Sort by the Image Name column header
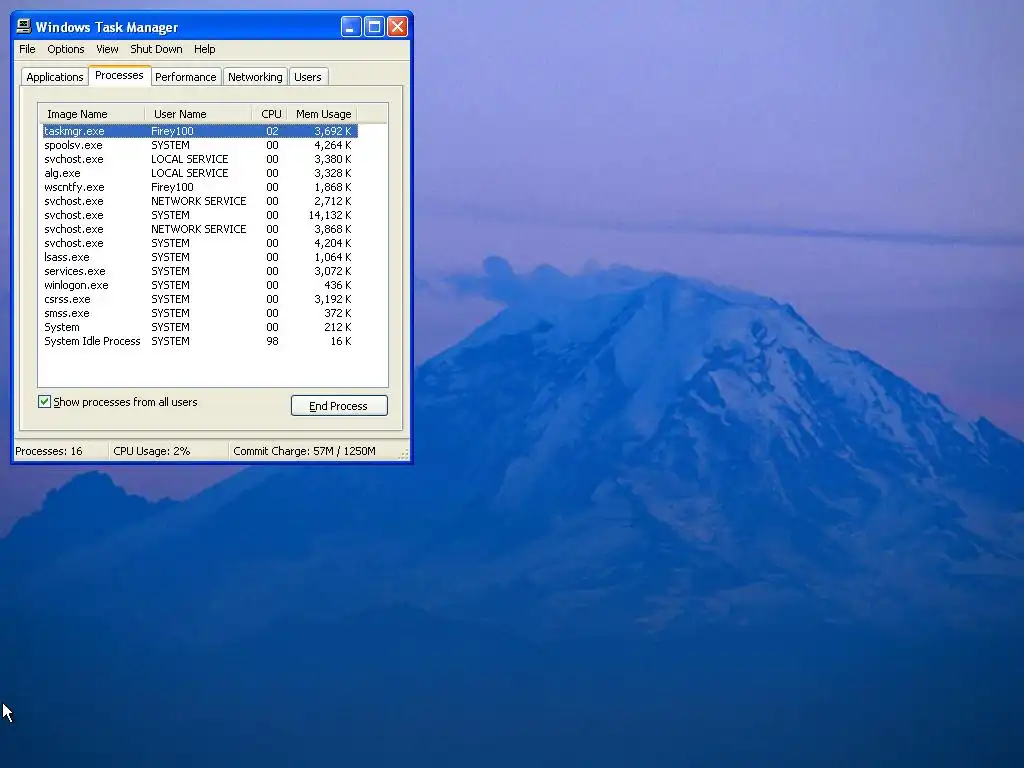The width and height of the screenshot is (1024, 768). [91, 114]
